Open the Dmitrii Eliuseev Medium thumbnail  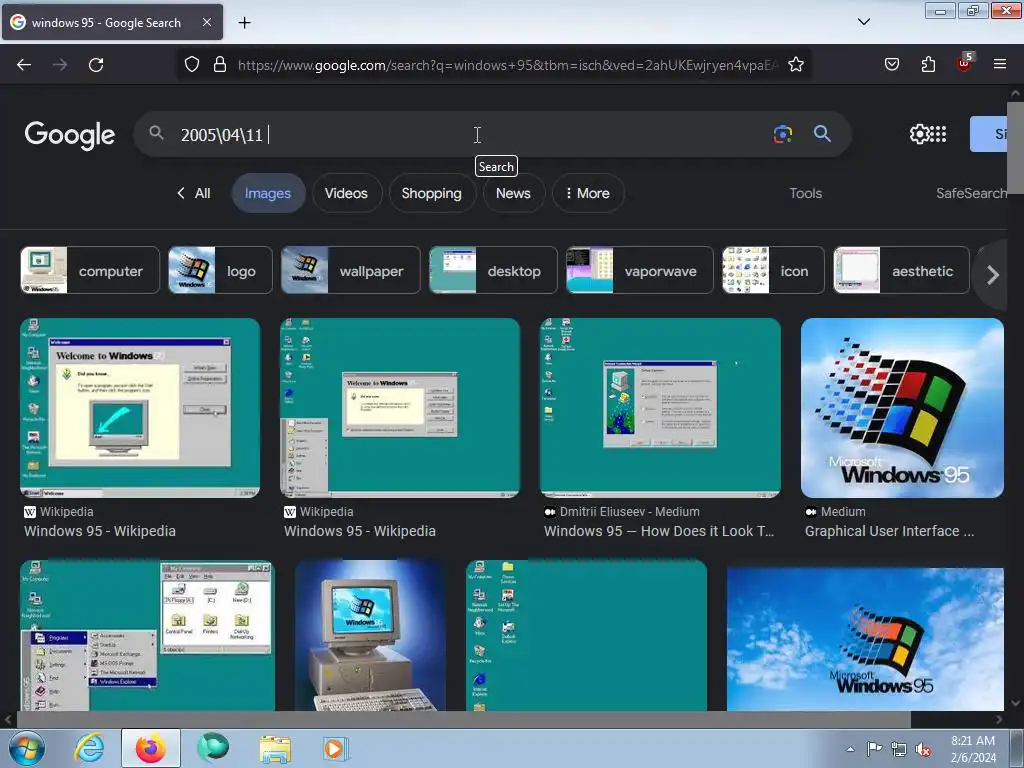click(x=660, y=408)
